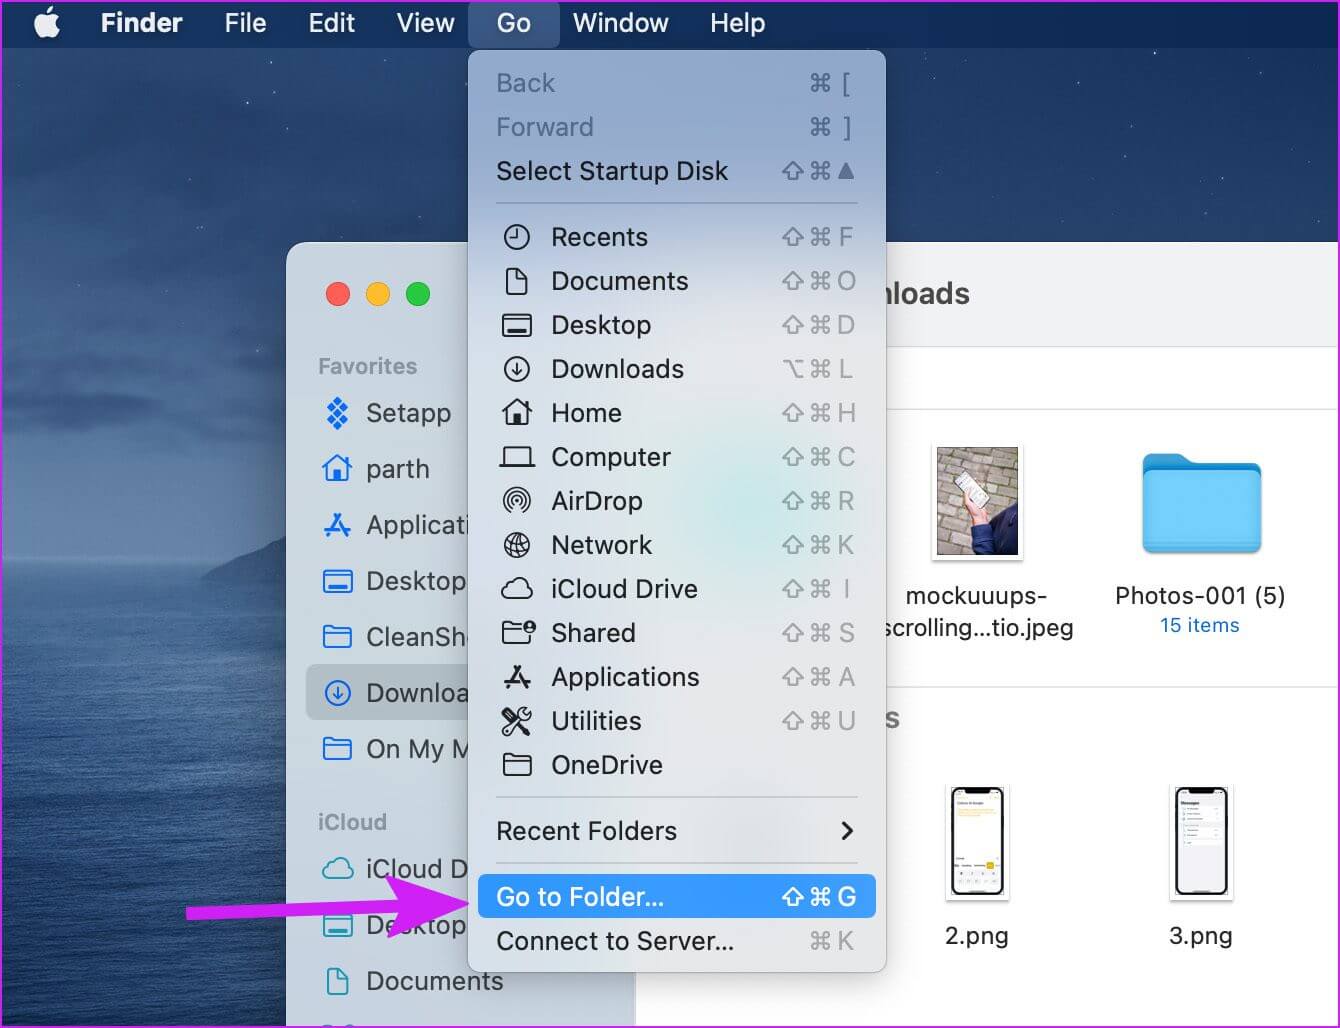Viewport: 1340px width, 1028px height.
Task: Select the 3.png file thumbnail
Action: [x=1201, y=841]
